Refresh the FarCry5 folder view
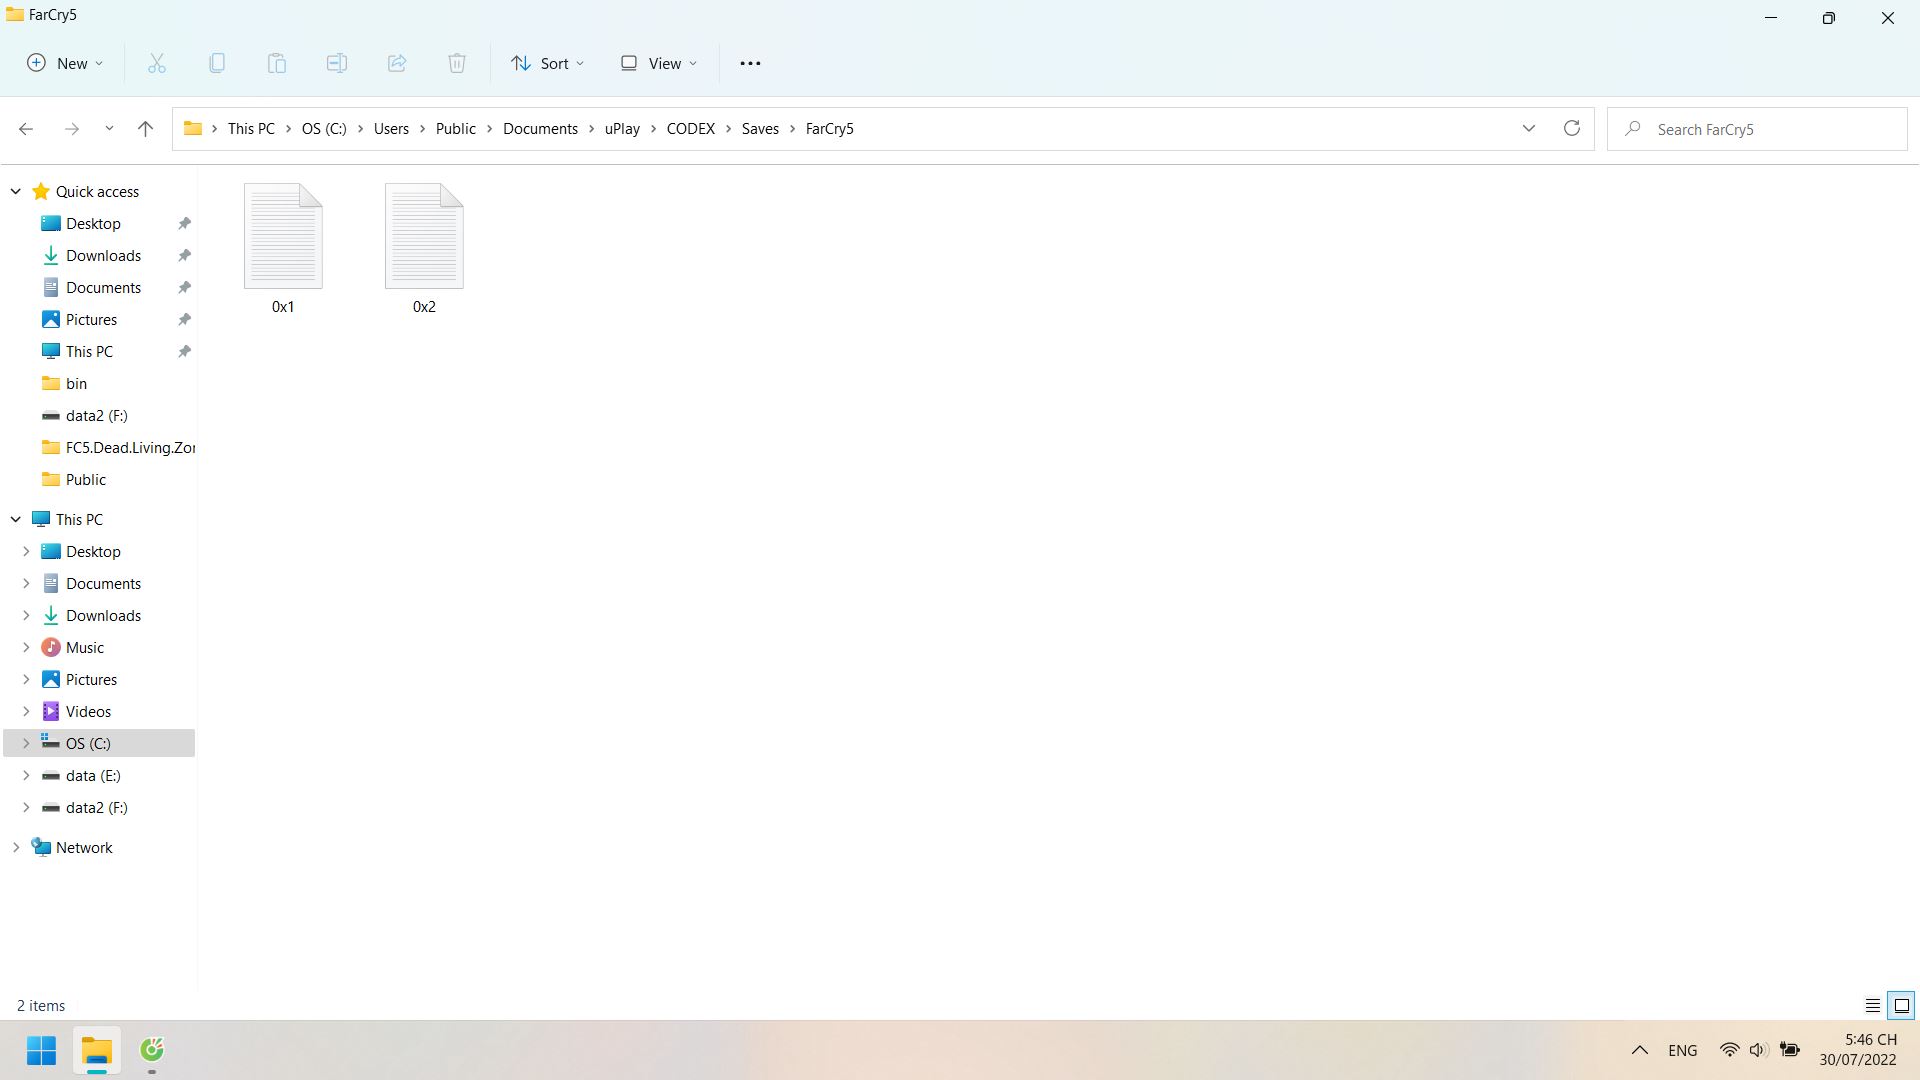The width and height of the screenshot is (1920, 1080). [x=1572, y=129]
